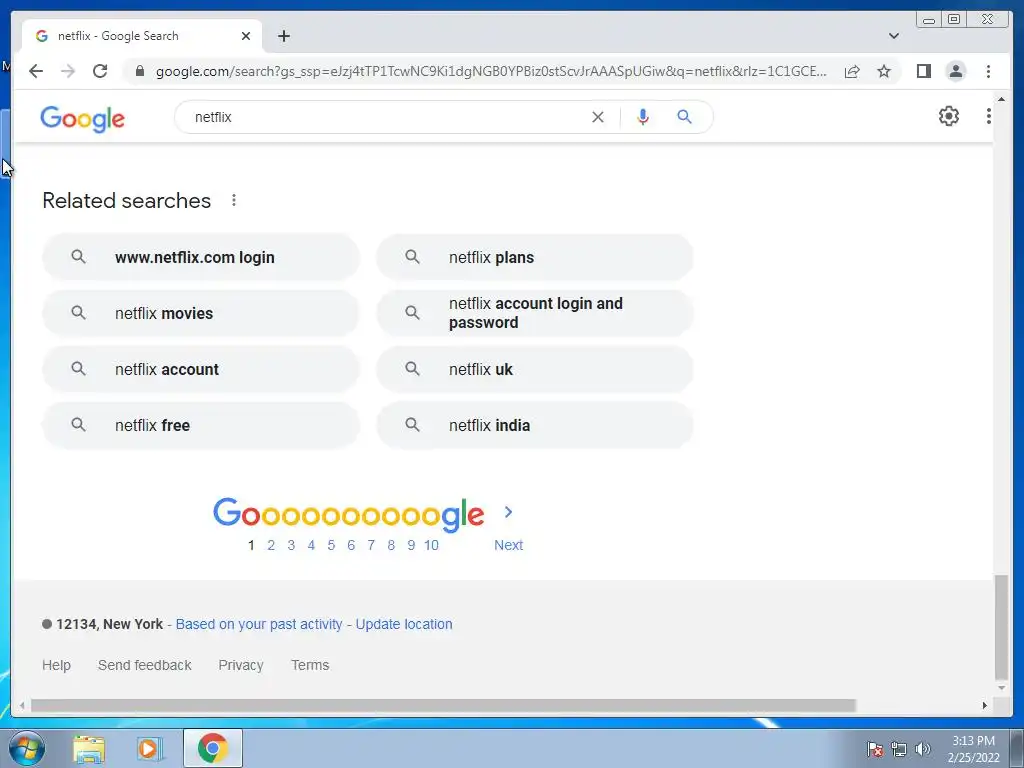Search related: netflix movies
This screenshot has width=1024, height=768.
pos(200,313)
